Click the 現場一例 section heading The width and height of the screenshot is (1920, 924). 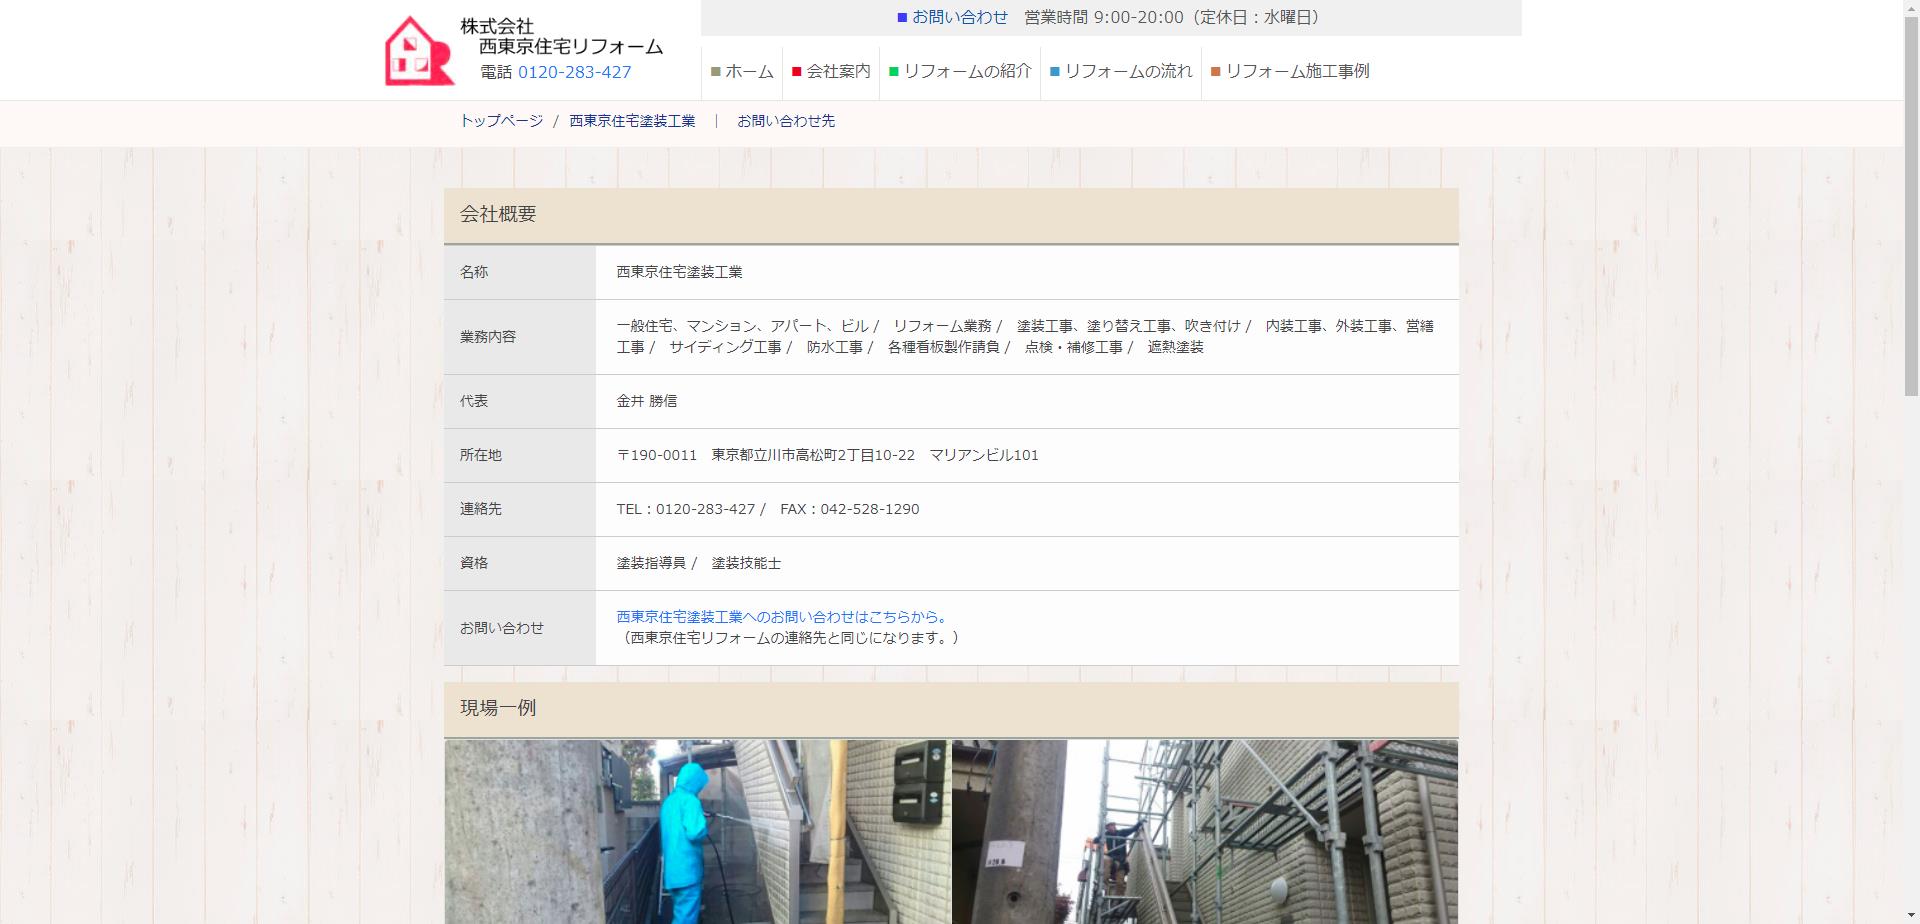498,708
